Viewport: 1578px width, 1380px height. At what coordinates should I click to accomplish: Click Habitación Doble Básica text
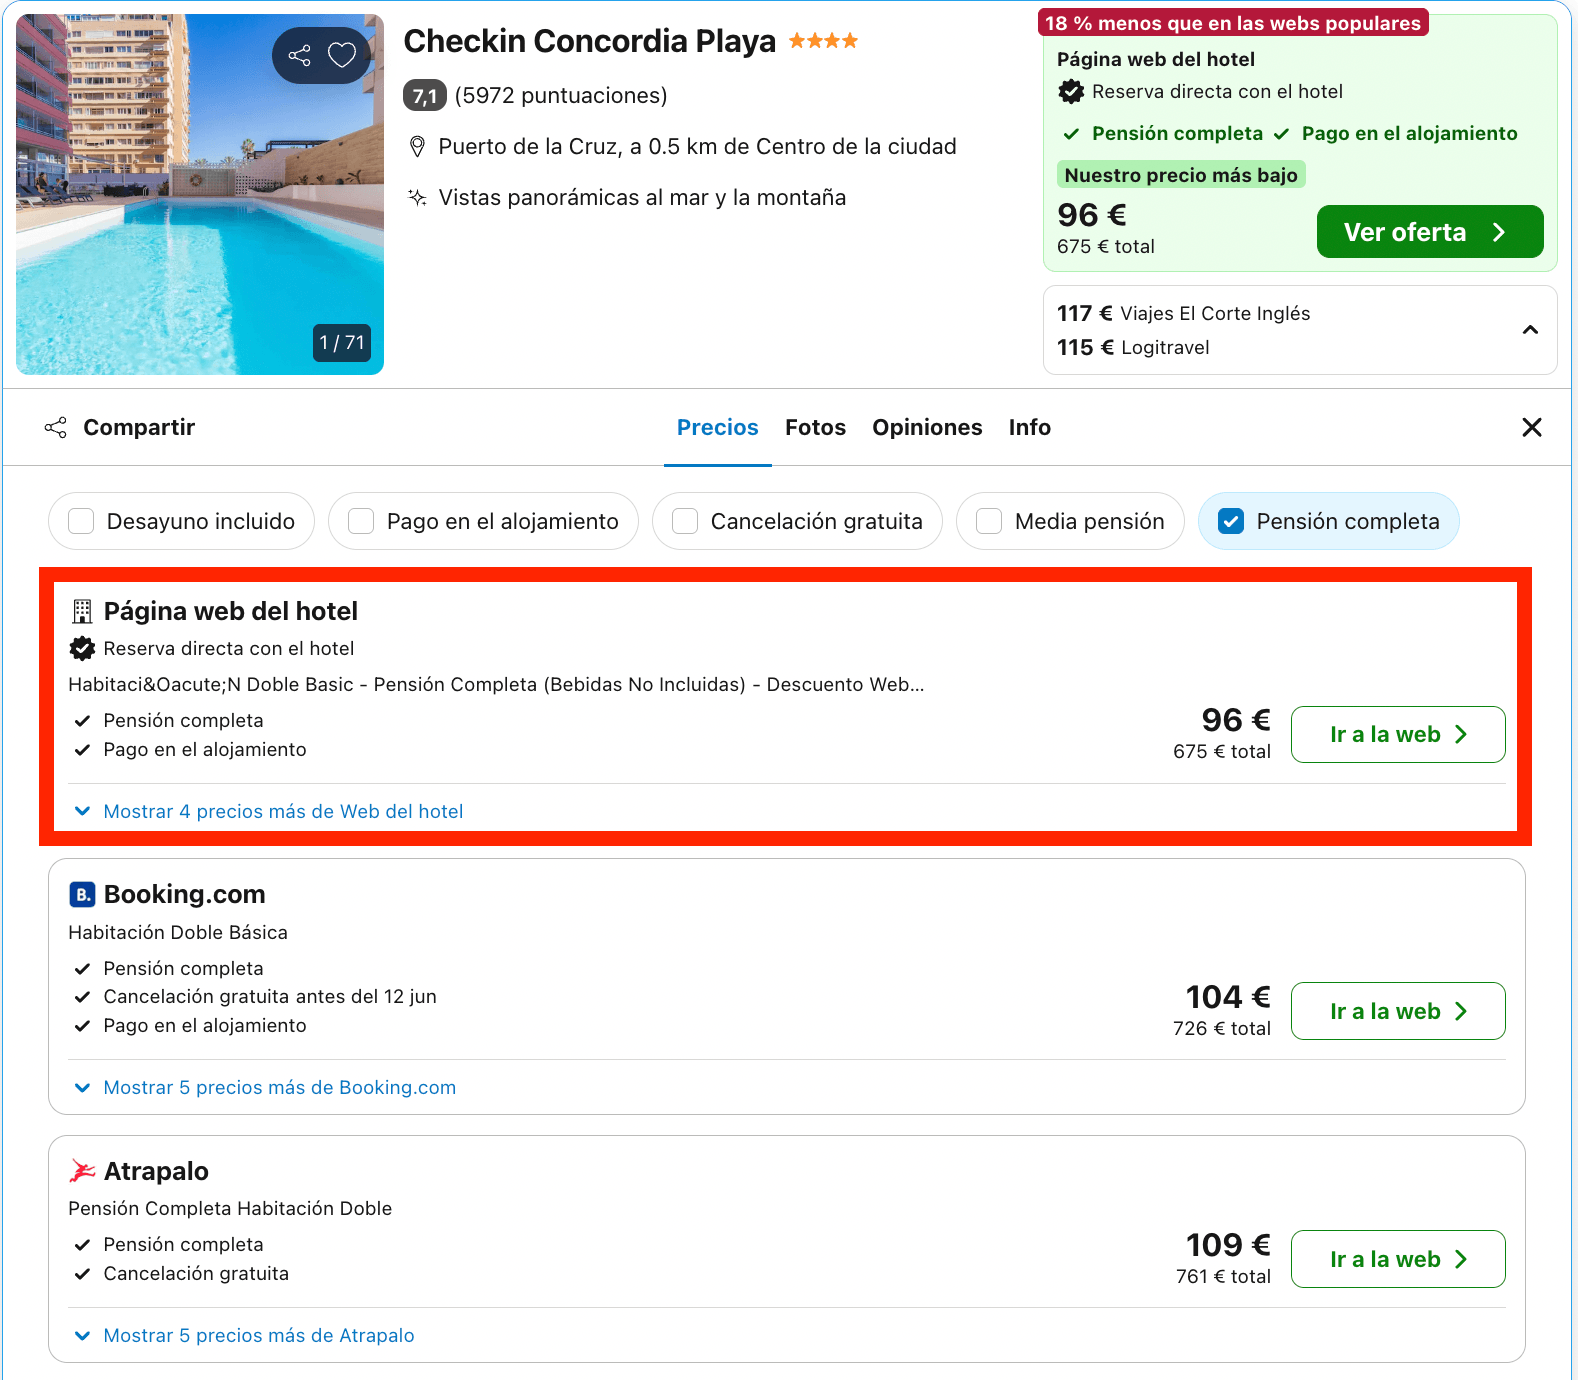coord(178,932)
